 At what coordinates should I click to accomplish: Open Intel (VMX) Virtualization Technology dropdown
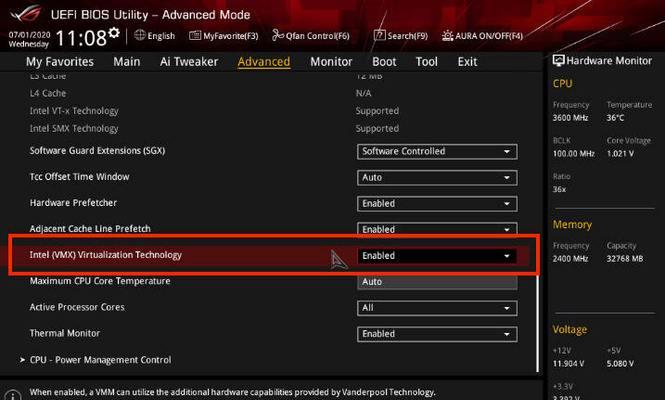(x=437, y=256)
